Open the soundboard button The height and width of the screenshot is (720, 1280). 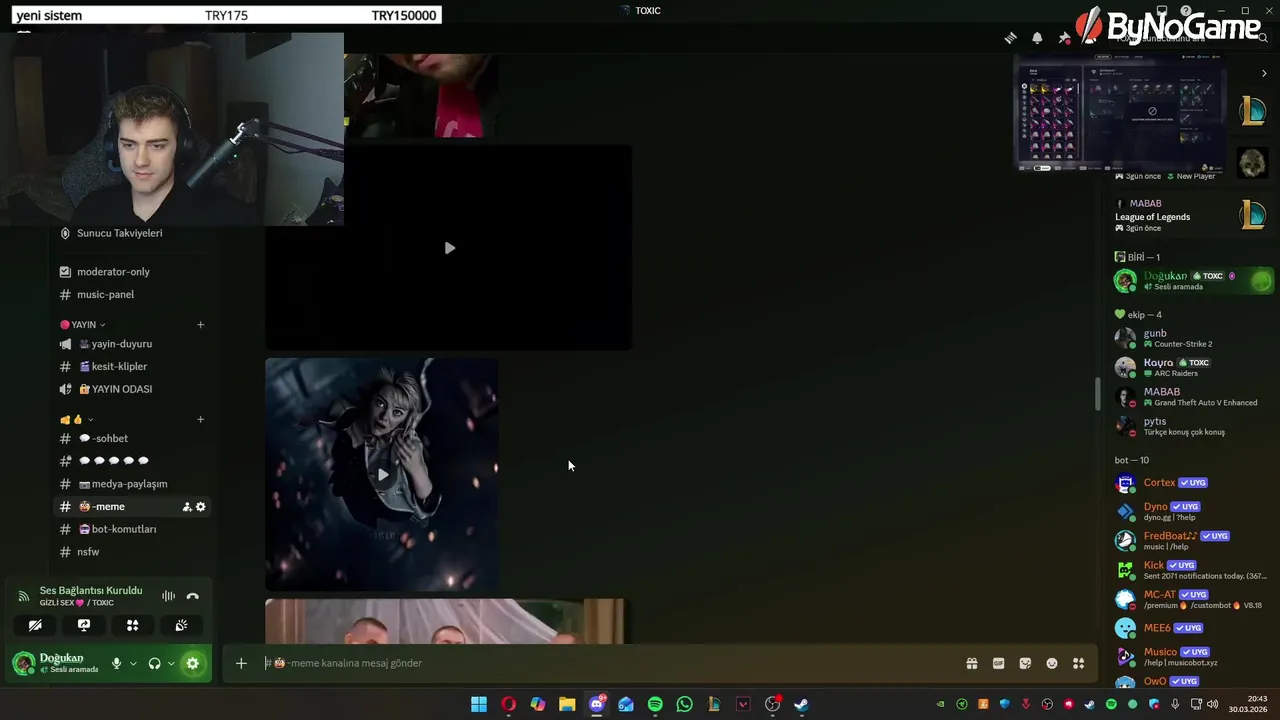pos(181,625)
